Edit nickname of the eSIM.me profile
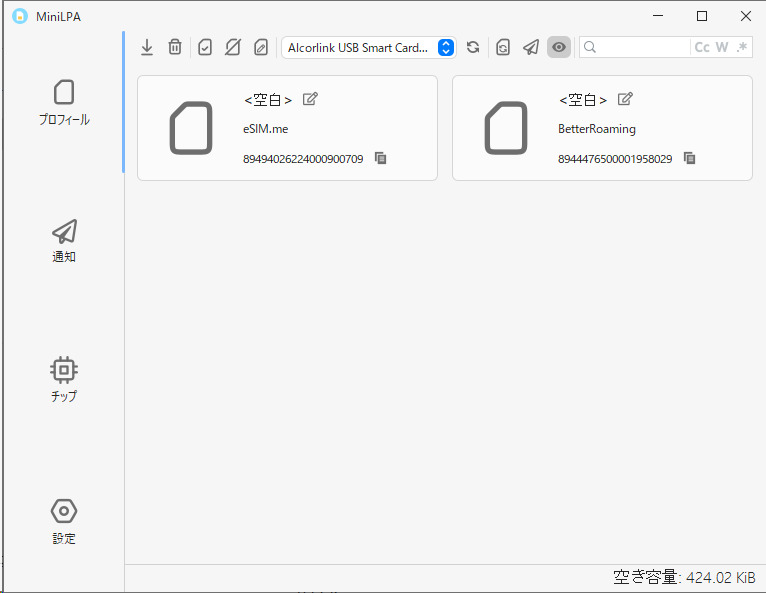This screenshot has width=766, height=593. point(310,99)
